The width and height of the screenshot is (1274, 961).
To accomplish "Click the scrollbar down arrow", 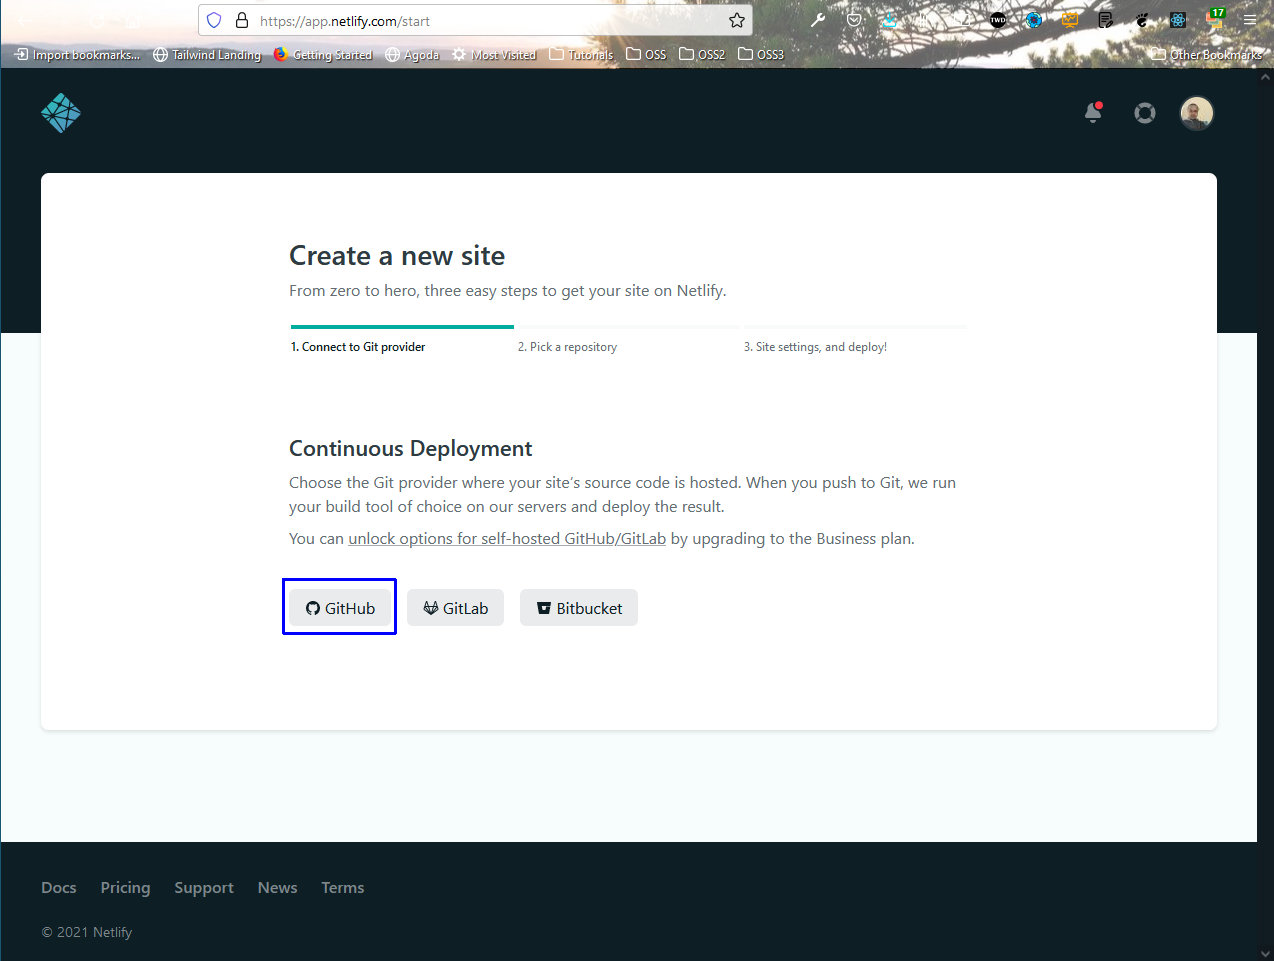I will pyautogui.click(x=1265, y=953).
